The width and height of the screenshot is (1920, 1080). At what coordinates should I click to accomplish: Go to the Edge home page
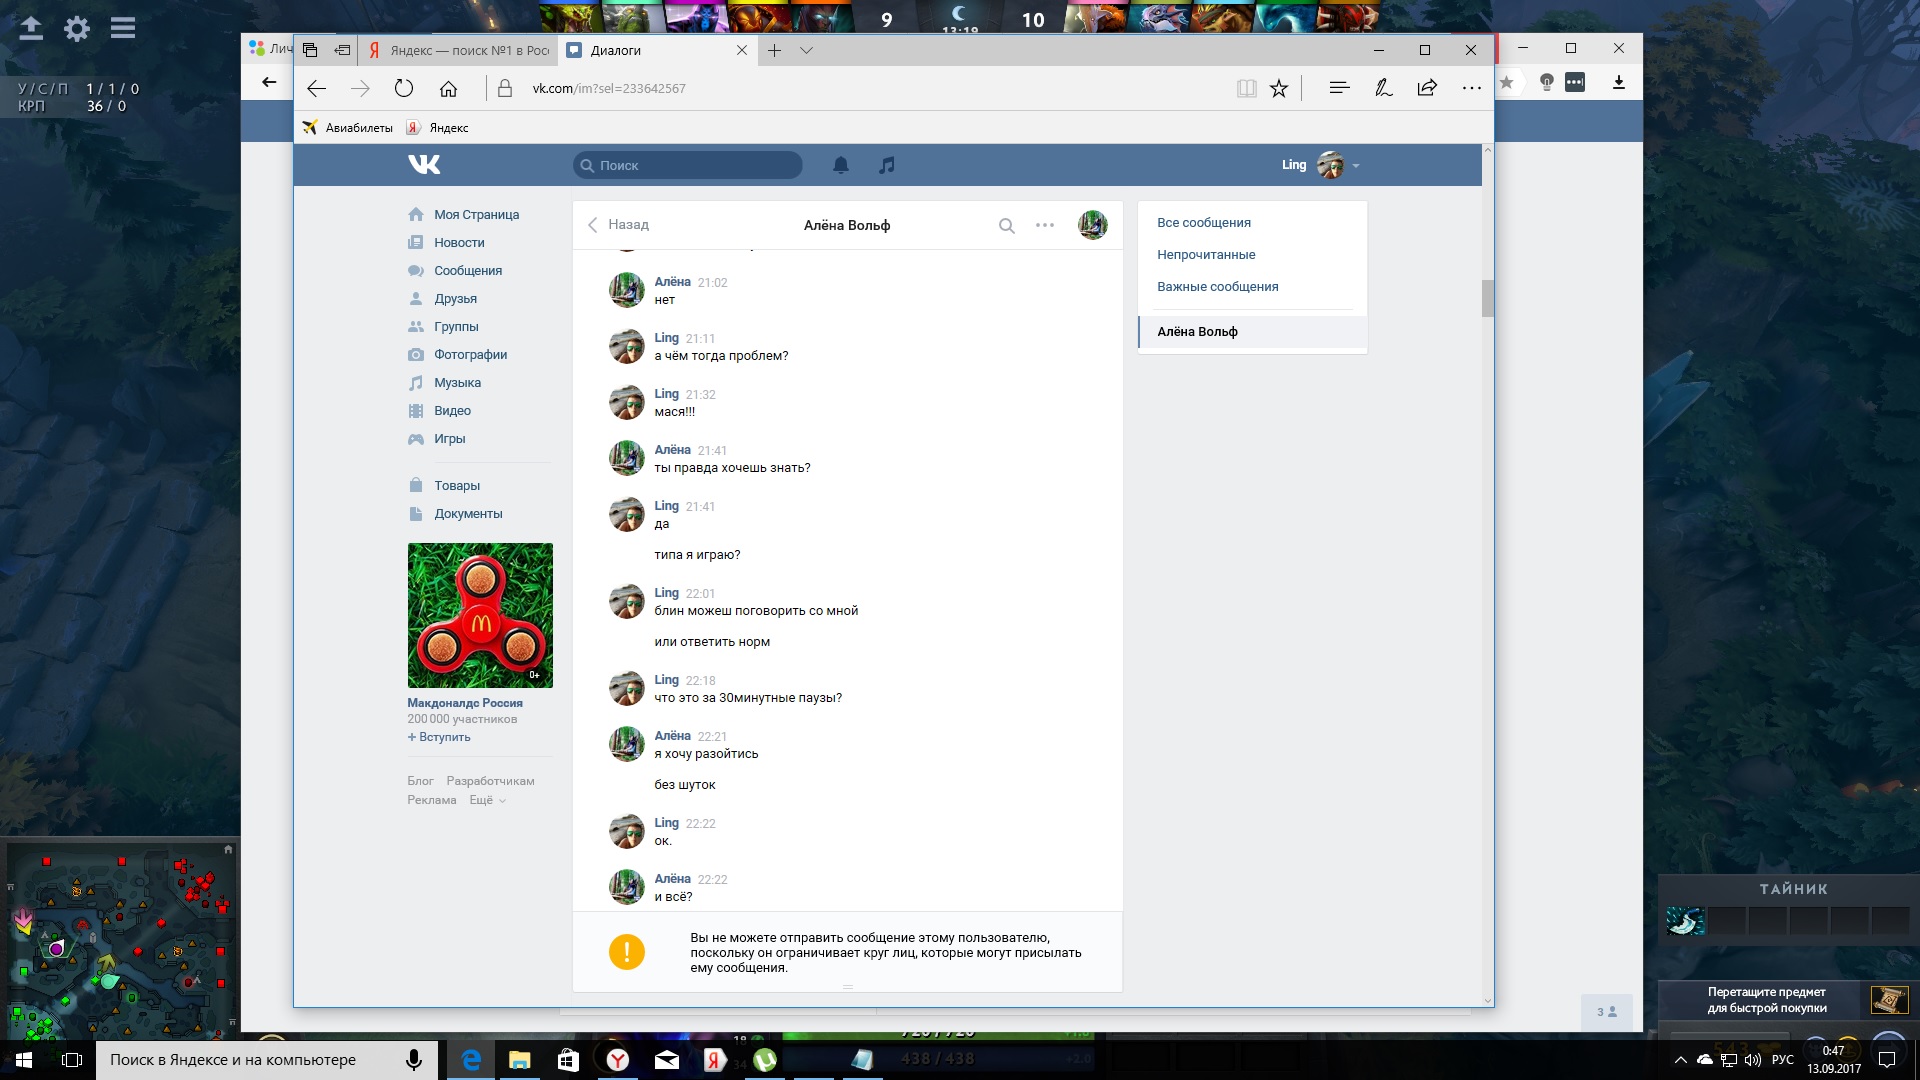pos(449,89)
